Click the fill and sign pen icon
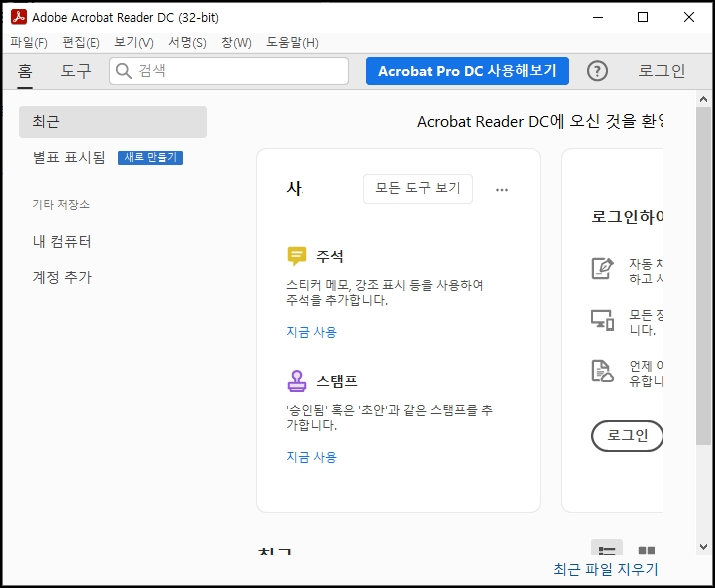 [x=602, y=268]
